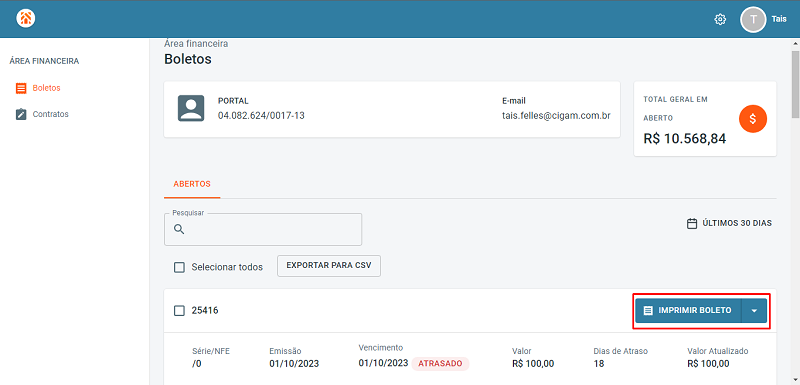Open Contratos in the sidebar menu
800x385 pixels.
point(51,114)
